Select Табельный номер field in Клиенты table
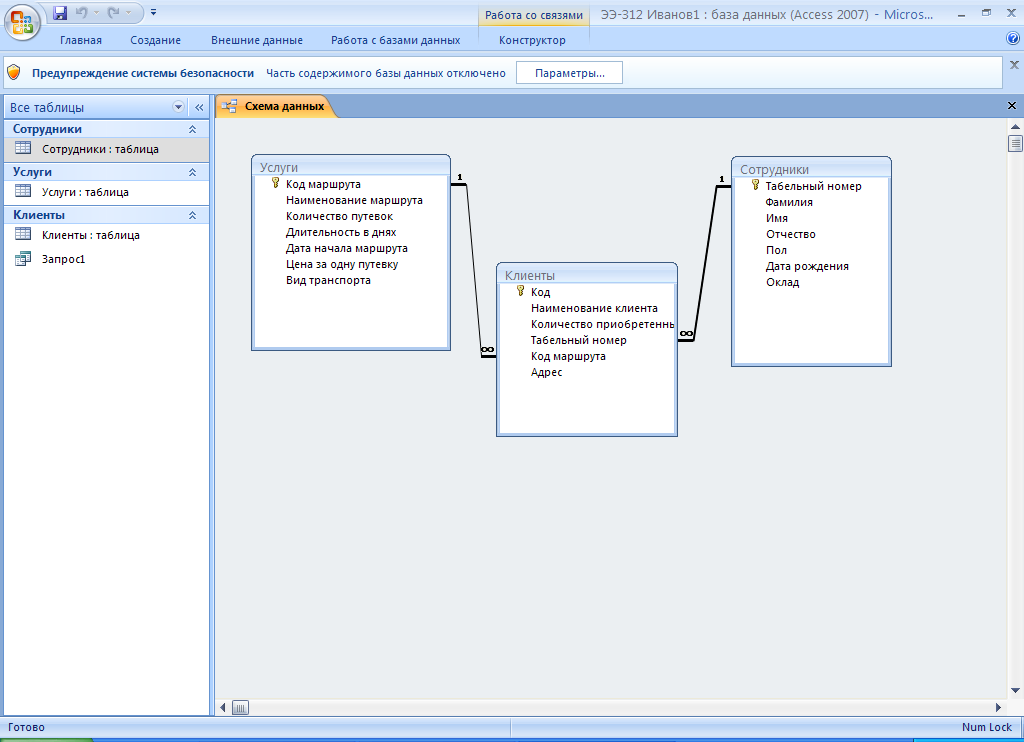This screenshot has width=1024, height=742. (x=578, y=340)
